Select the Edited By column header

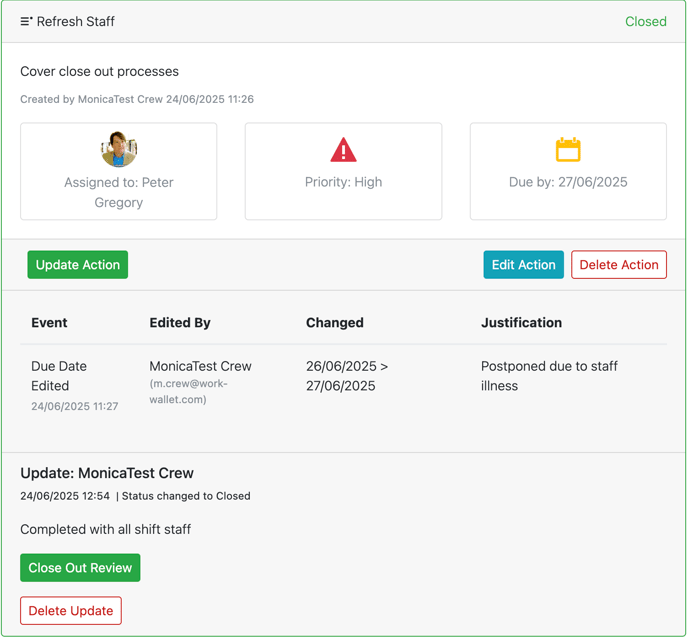click(x=180, y=323)
